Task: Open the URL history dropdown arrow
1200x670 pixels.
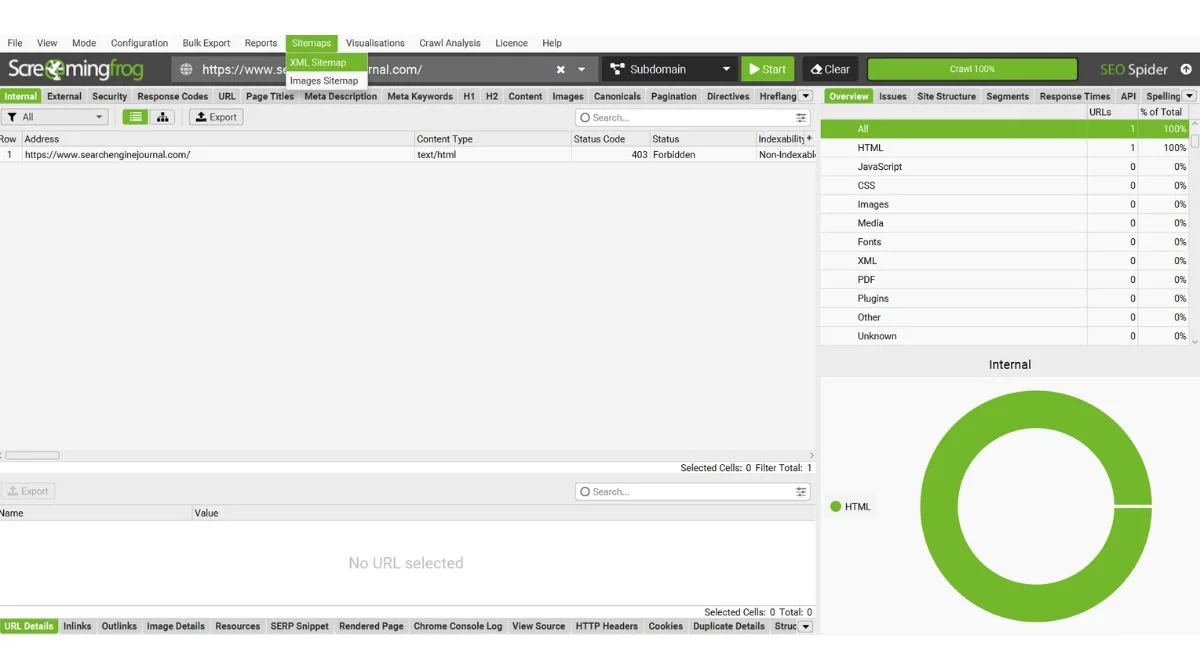Action: pyautogui.click(x=582, y=70)
